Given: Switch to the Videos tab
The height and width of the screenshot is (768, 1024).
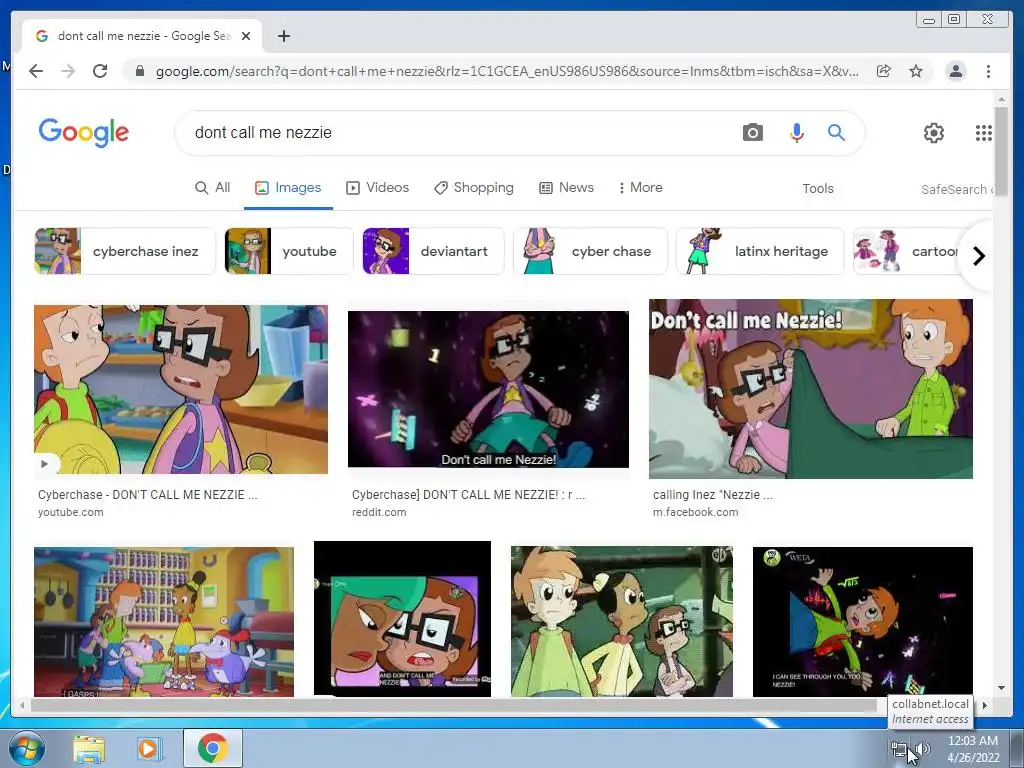Looking at the screenshot, I should pyautogui.click(x=377, y=188).
